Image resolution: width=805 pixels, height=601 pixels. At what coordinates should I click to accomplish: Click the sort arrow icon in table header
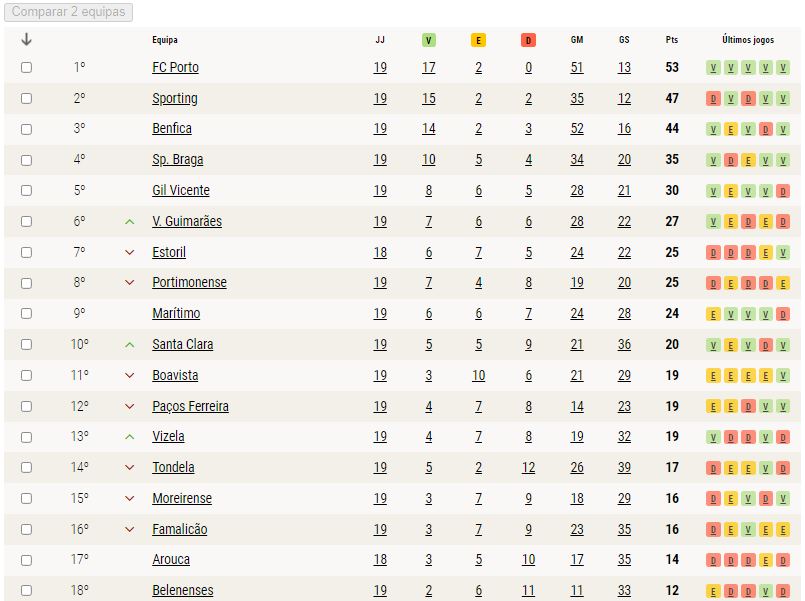point(27,40)
